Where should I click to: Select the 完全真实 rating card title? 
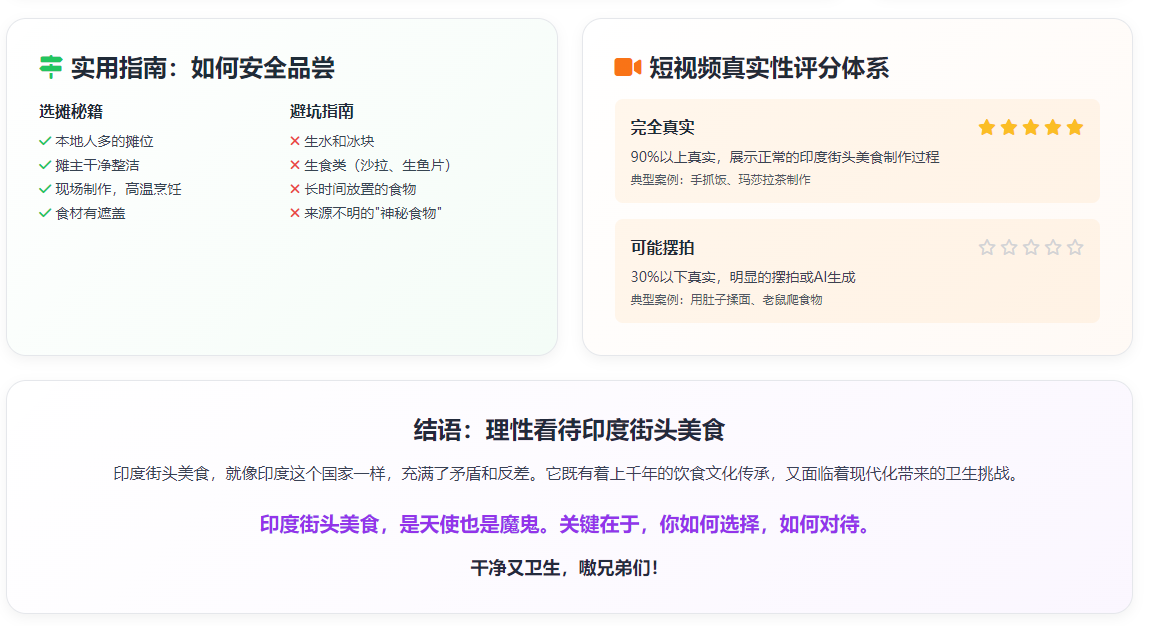[662, 127]
